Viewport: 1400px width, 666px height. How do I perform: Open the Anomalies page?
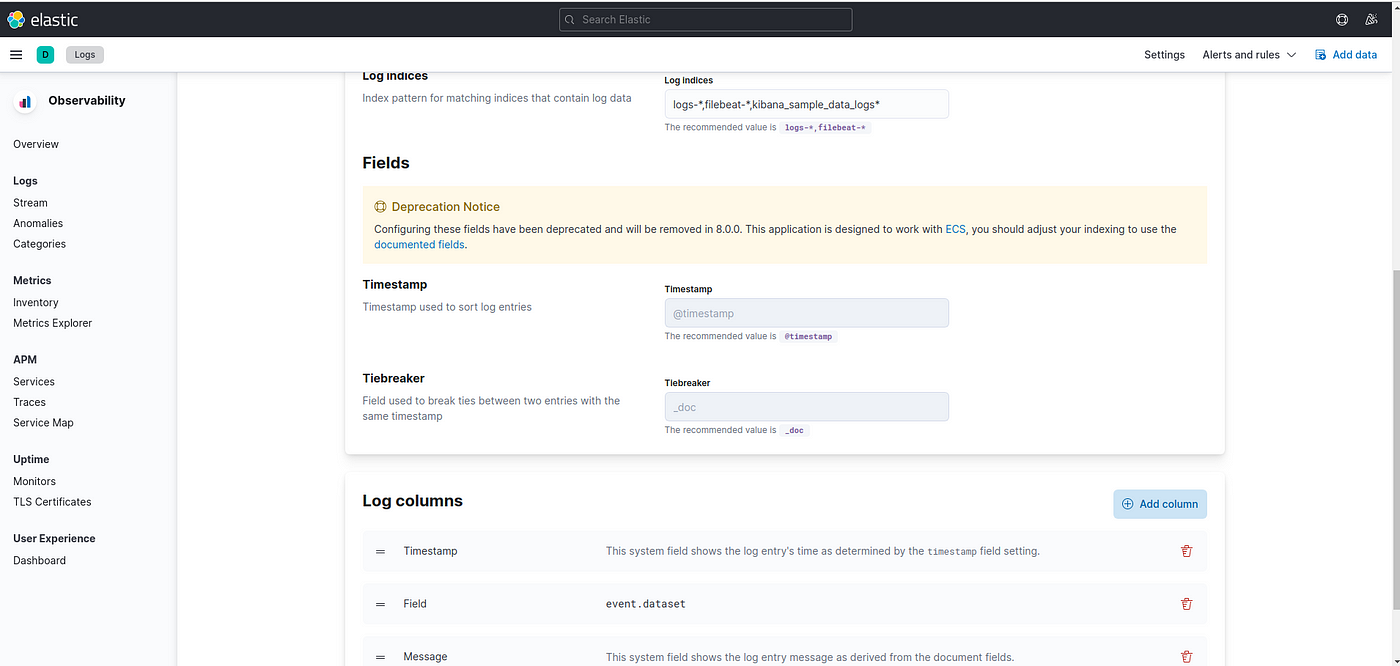point(38,223)
